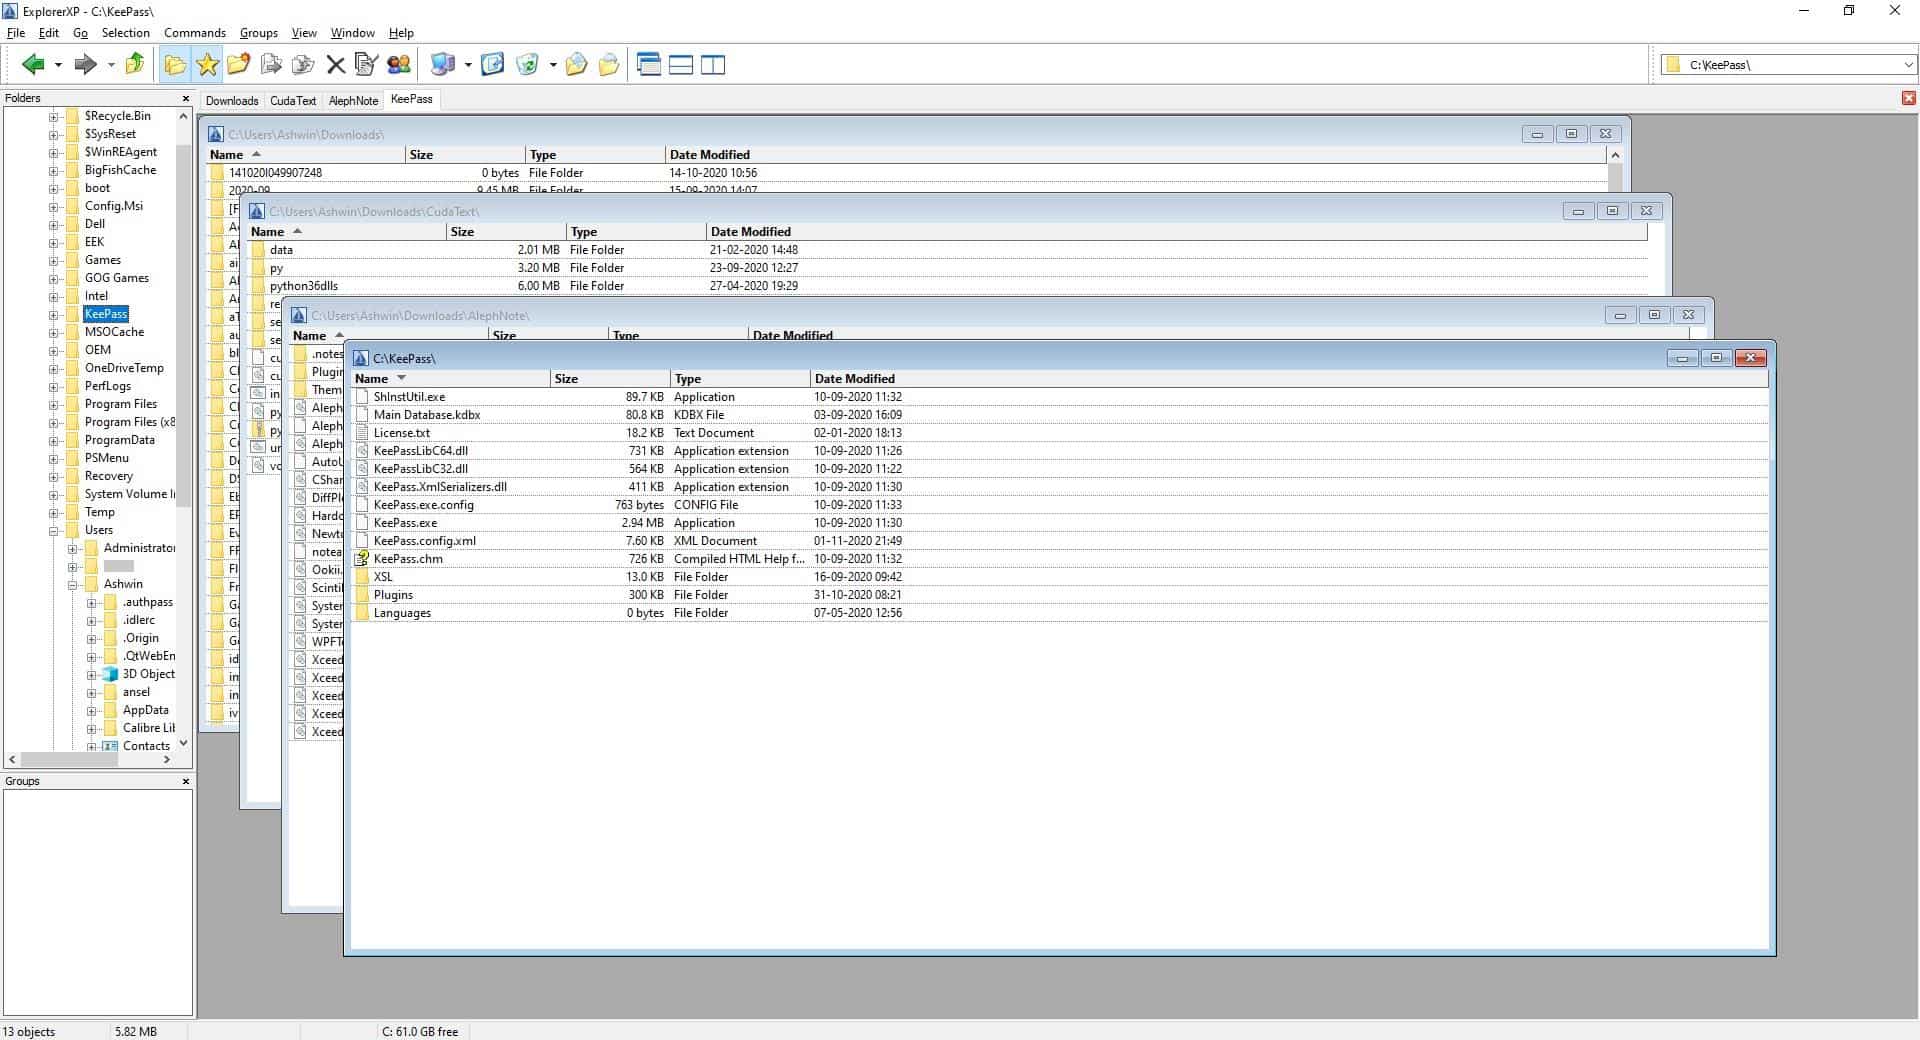Screen dimensions: 1920x1040
Task: Toggle the Groups star button
Action: coord(207,65)
